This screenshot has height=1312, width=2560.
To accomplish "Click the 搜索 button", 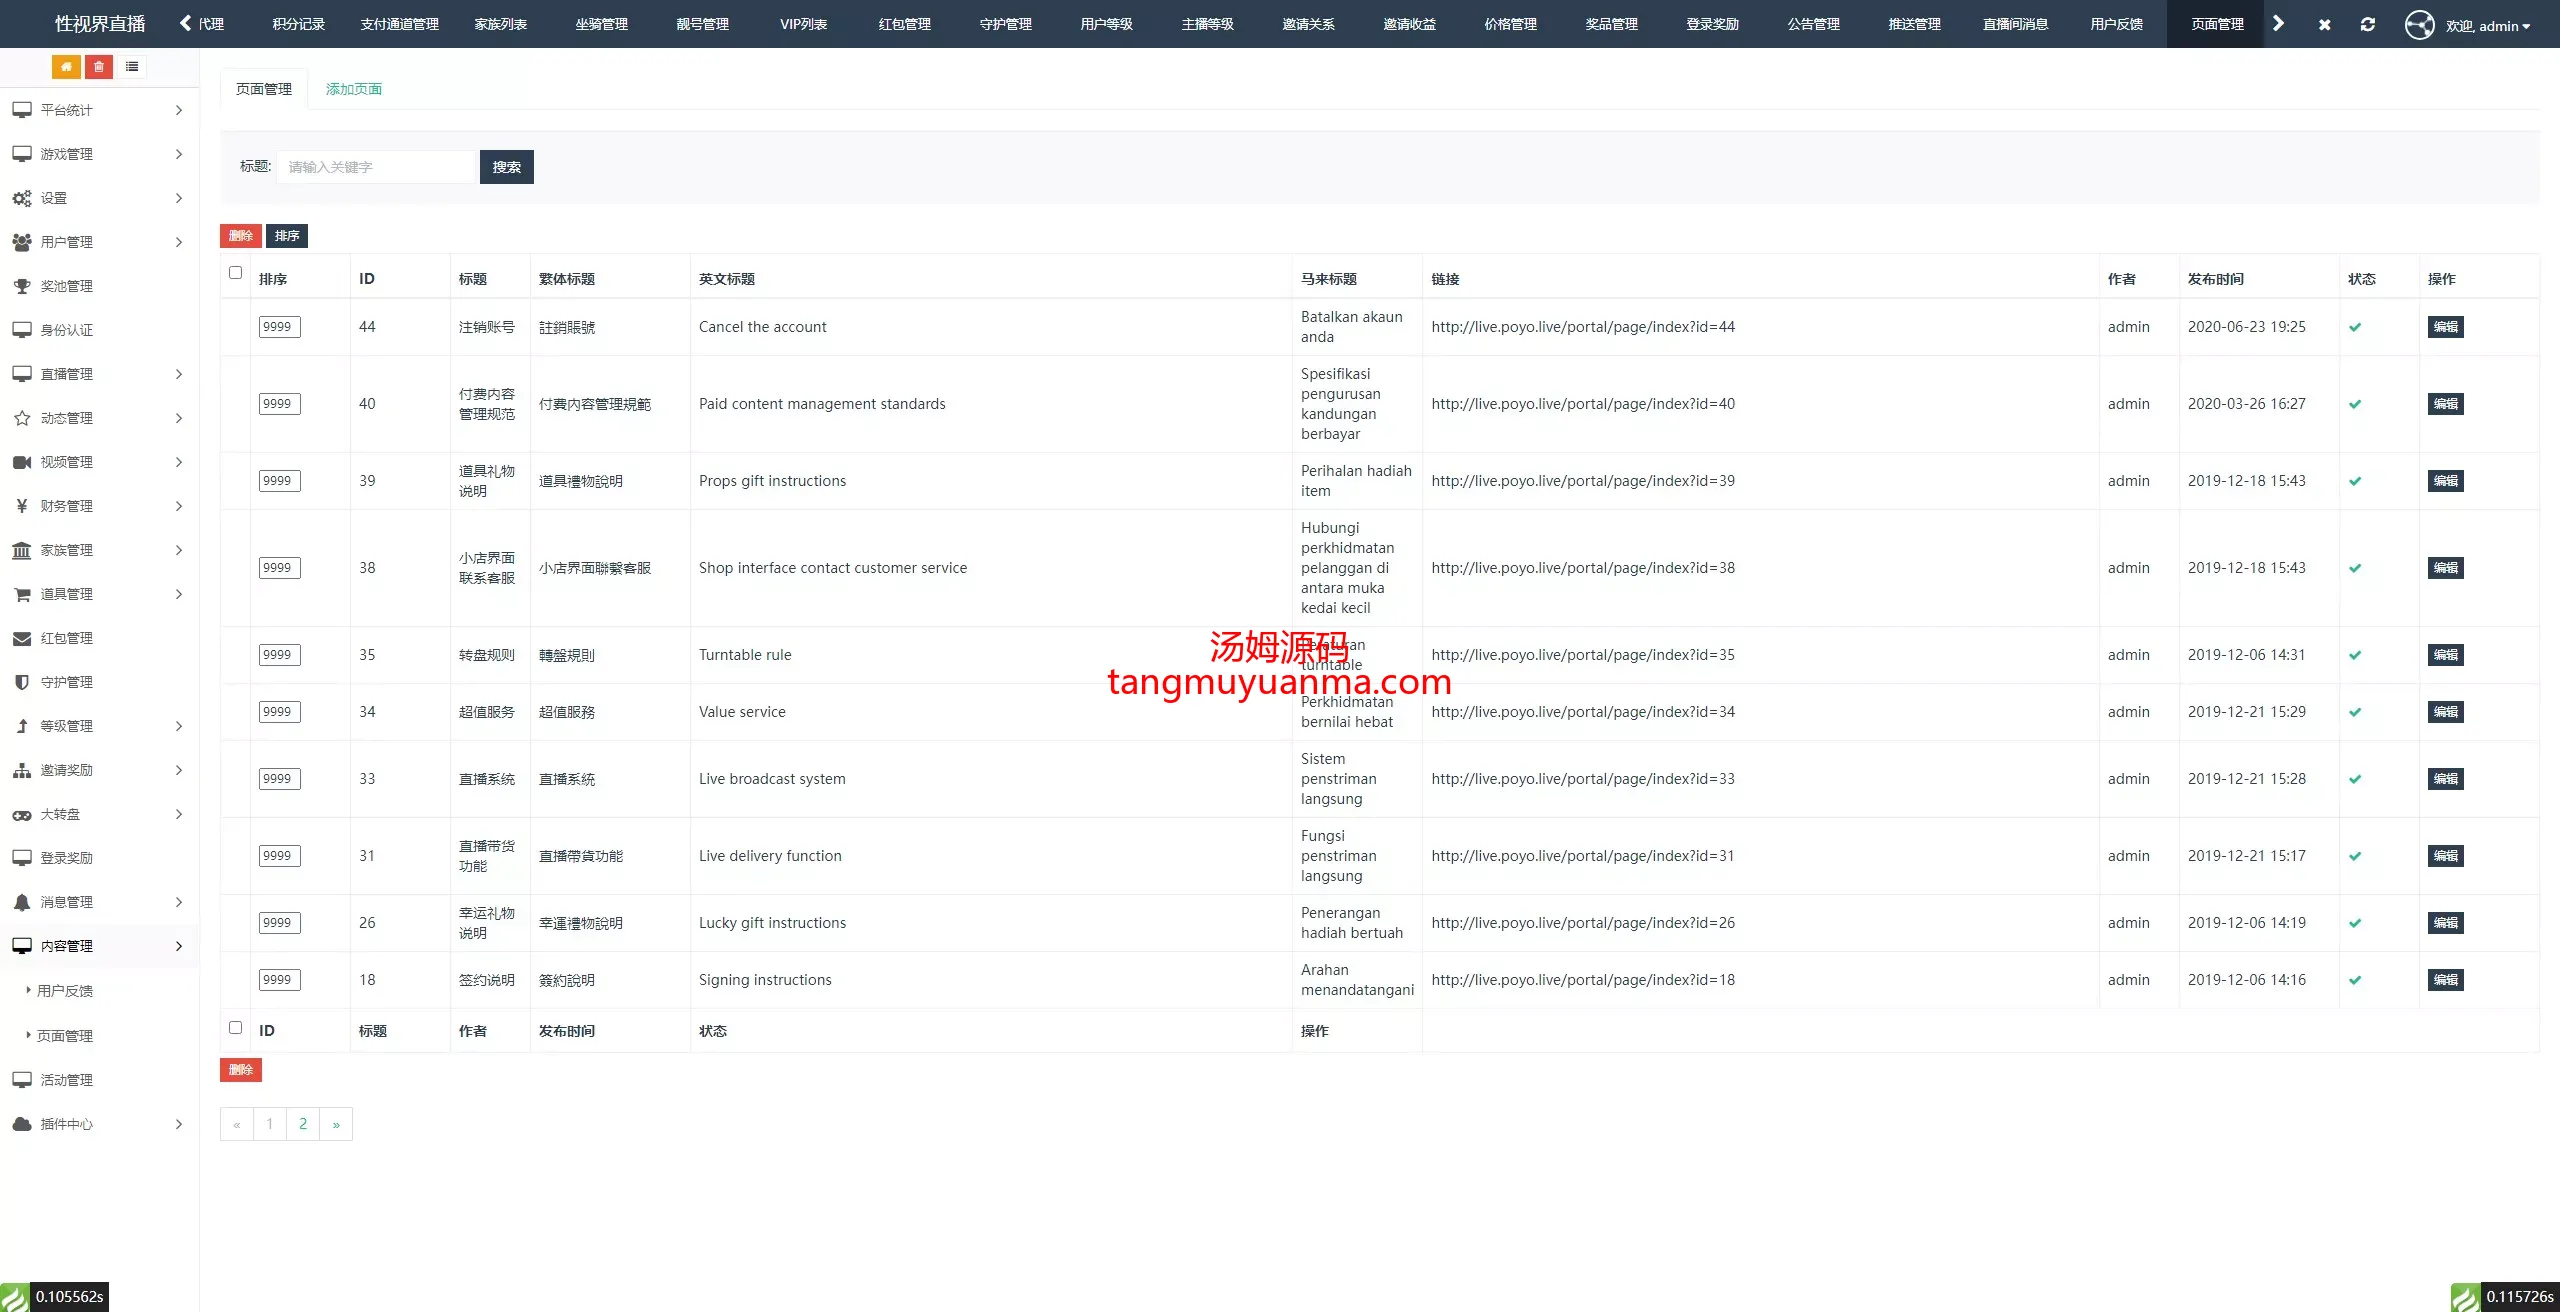I will point(506,167).
